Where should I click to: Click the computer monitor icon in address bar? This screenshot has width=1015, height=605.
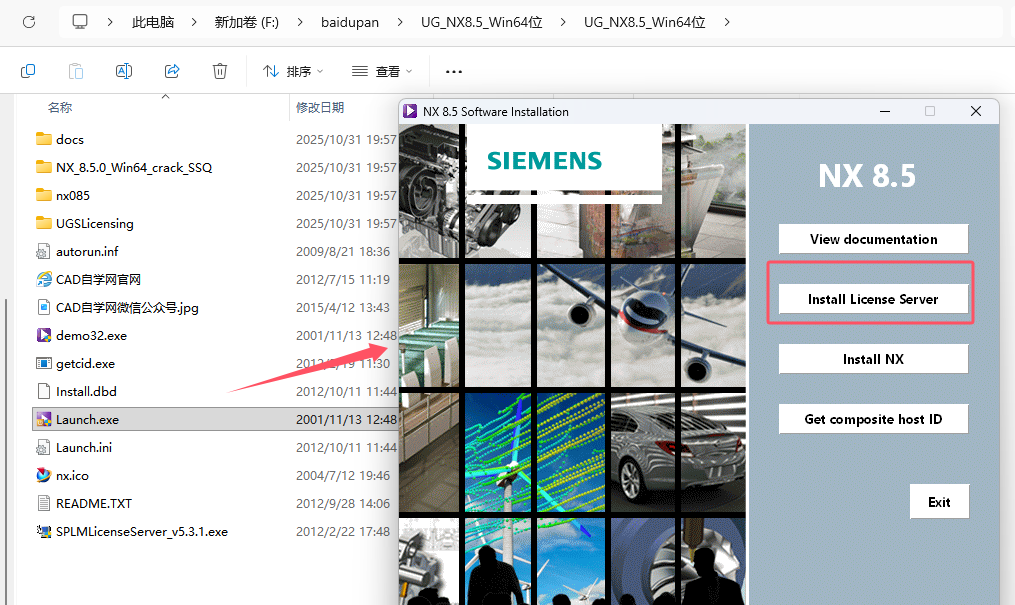(x=80, y=22)
